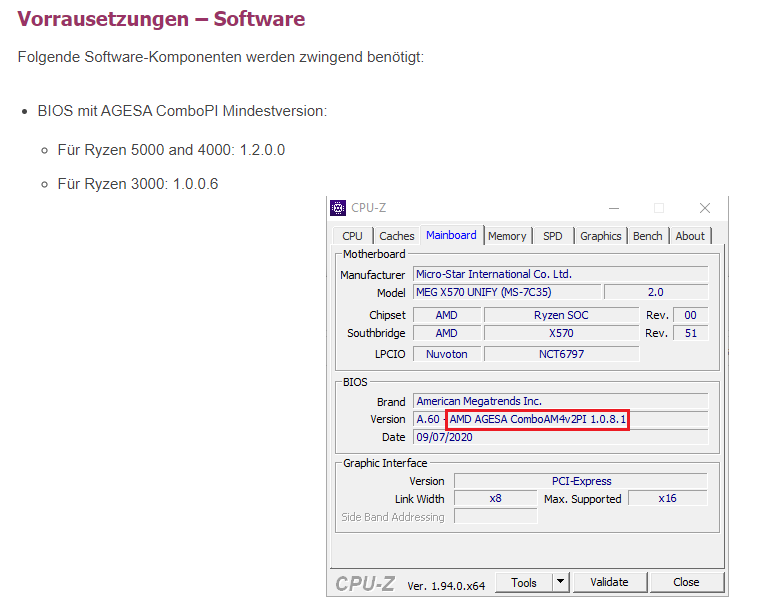The image size is (765, 613).
Task: Select the Link Width value x8
Action: pyautogui.click(x=495, y=498)
